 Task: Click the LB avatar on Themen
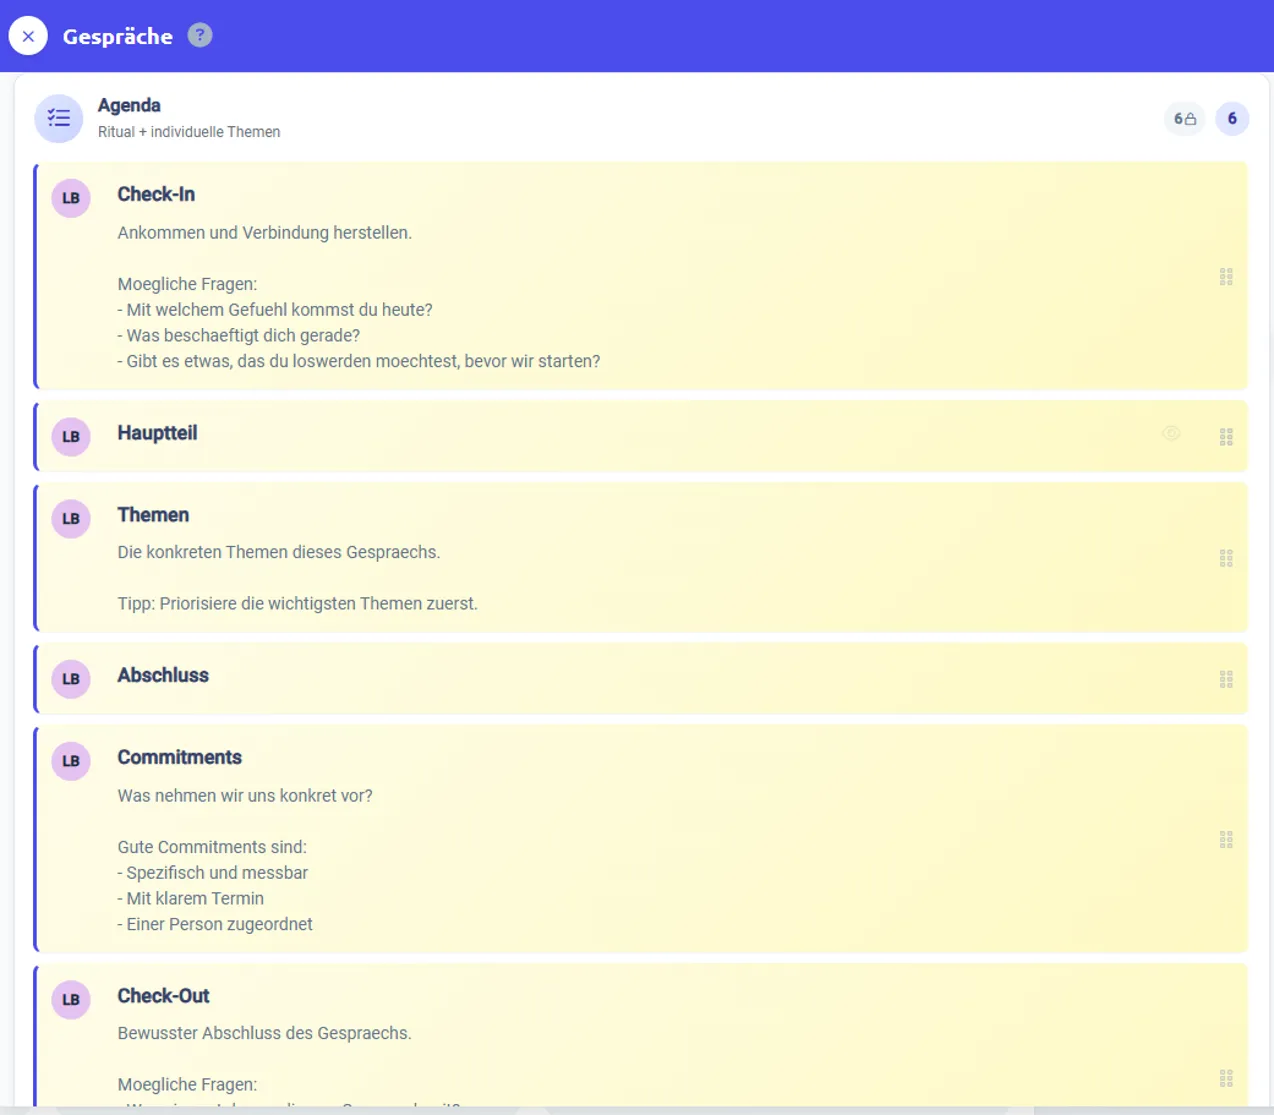71,519
